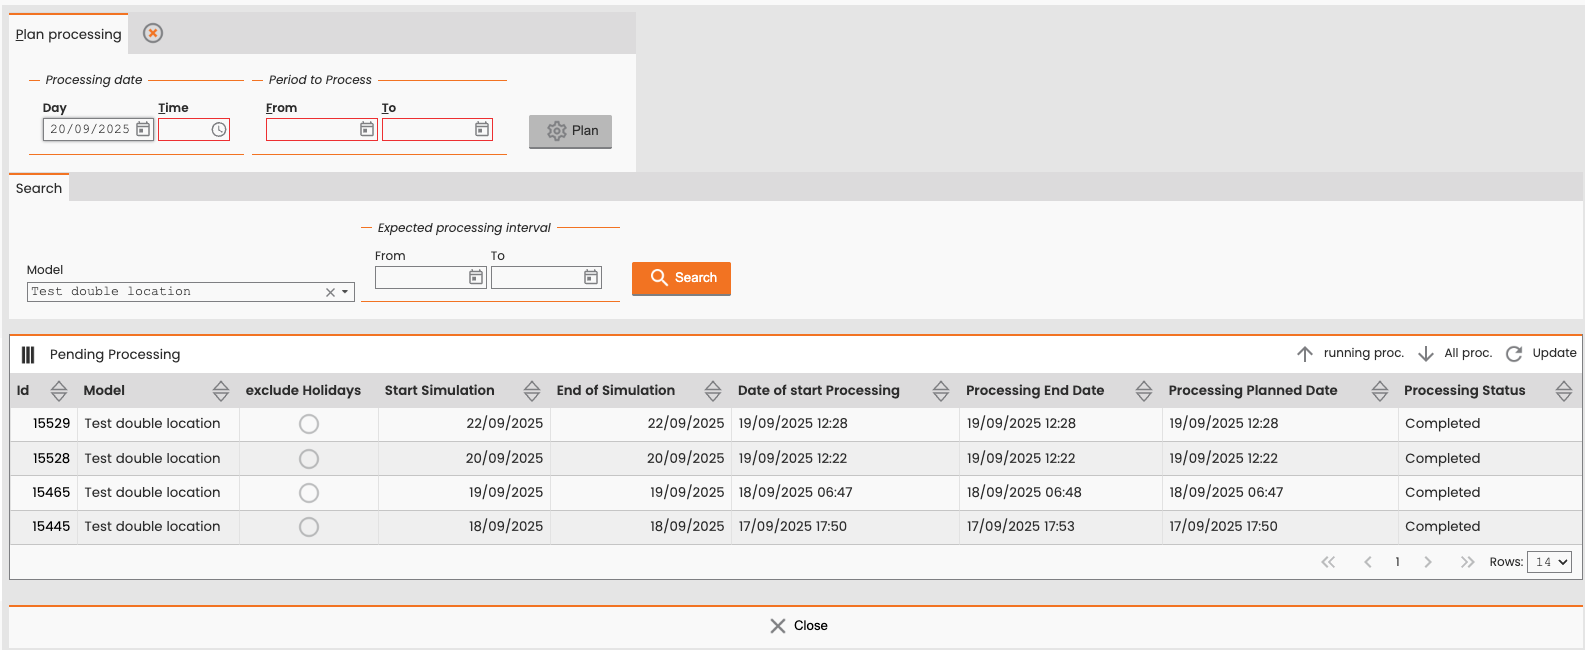Sort by Start Simulation column

point(532,391)
